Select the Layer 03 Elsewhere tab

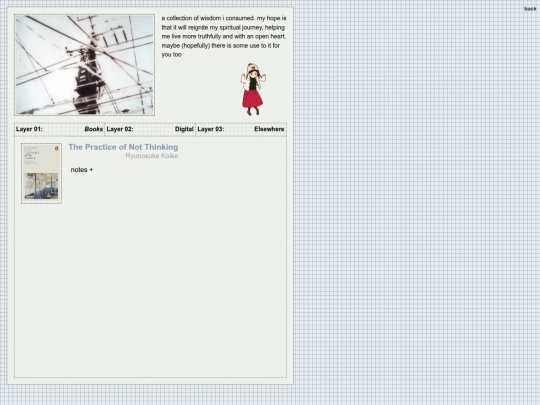pos(241,129)
